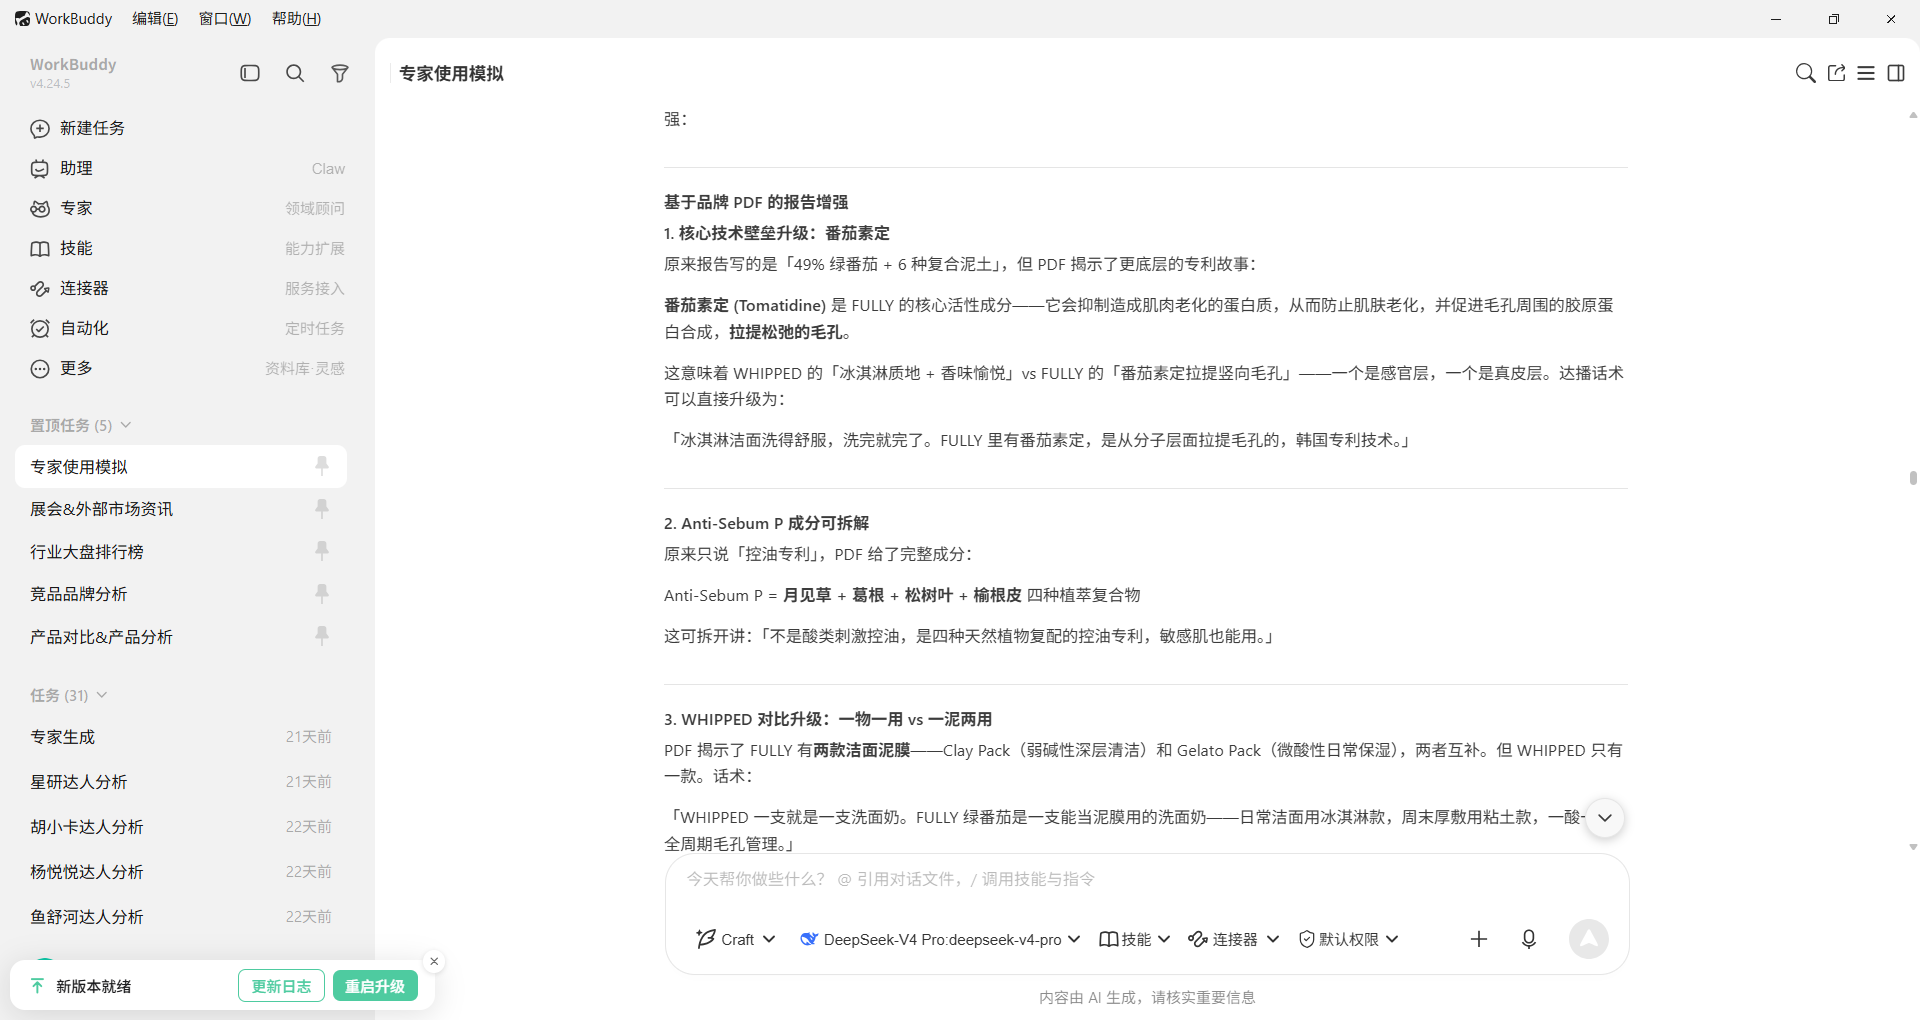Open 连接器 connectors section
The image size is (1920, 1020).
point(187,288)
